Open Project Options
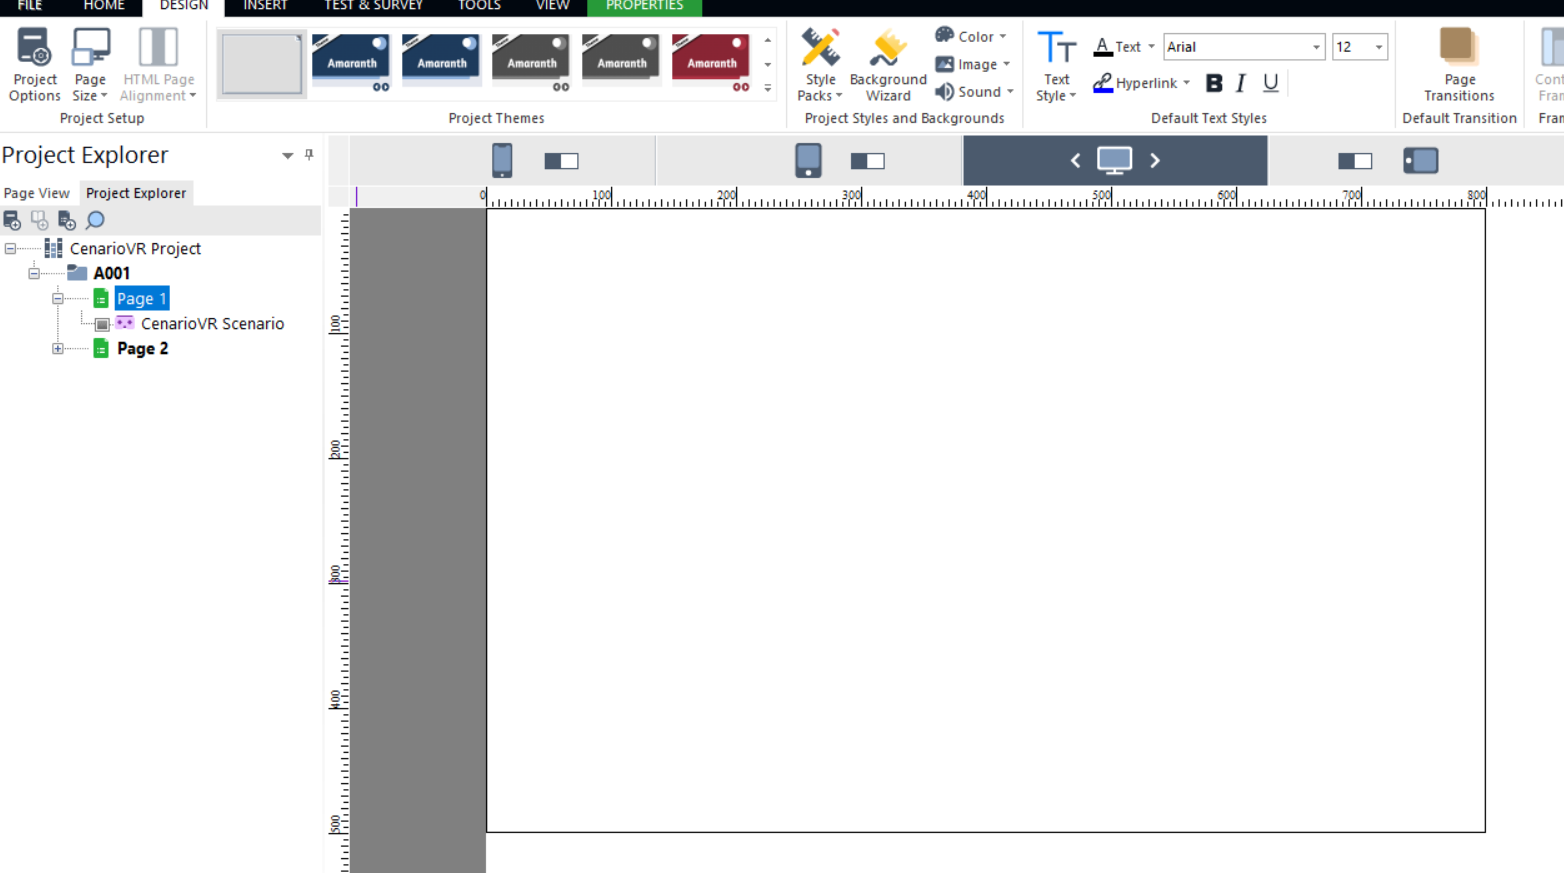The height and width of the screenshot is (873, 1564). point(34,65)
